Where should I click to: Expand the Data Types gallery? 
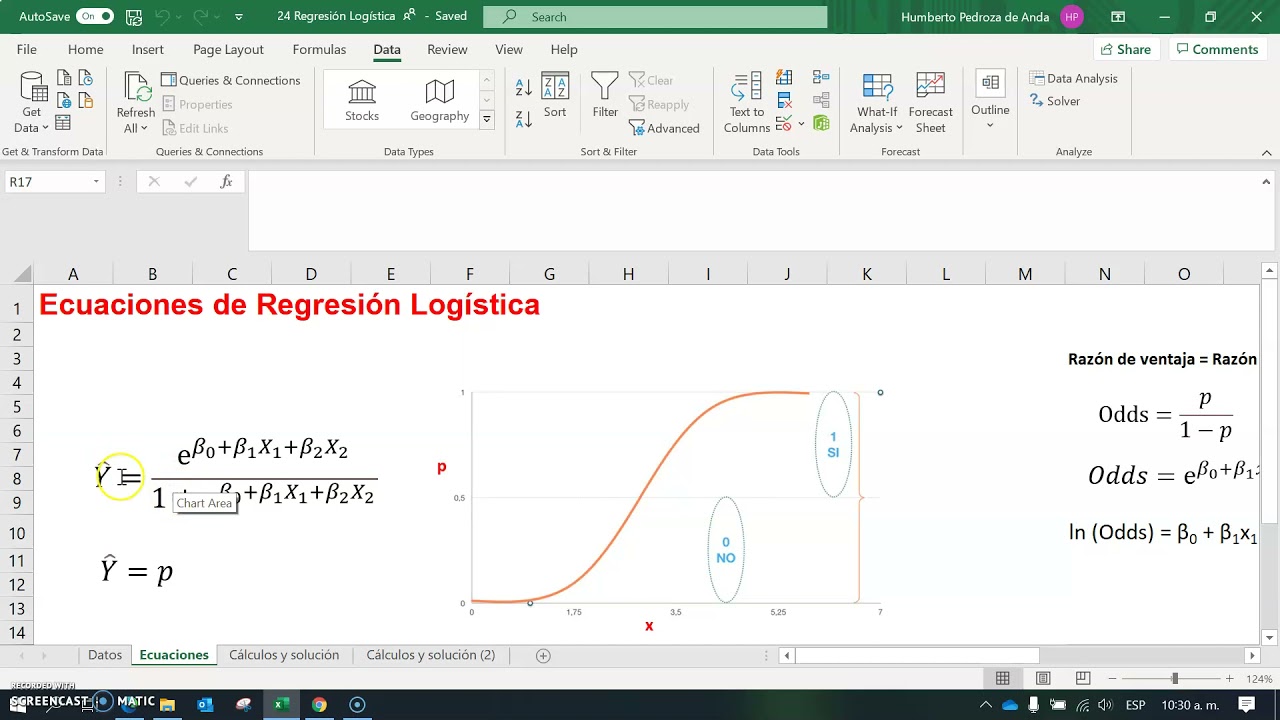pyautogui.click(x=487, y=119)
